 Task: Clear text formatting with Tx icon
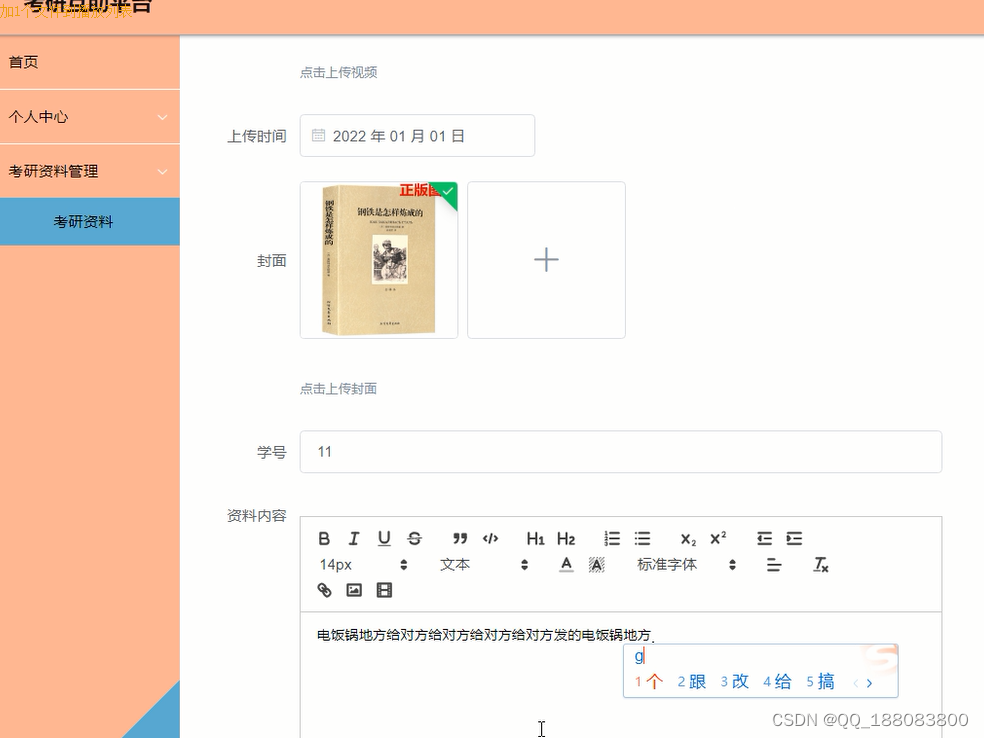pyautogui.click(x=821, y=565)
